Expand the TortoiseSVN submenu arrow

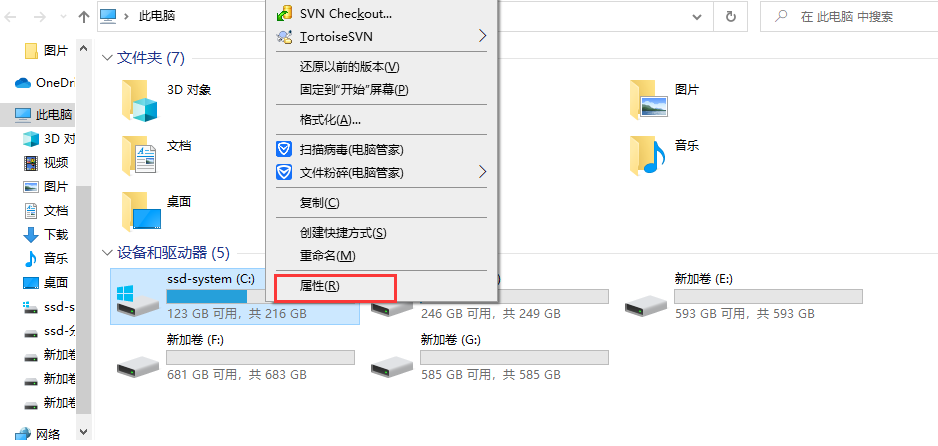point(482,36)
